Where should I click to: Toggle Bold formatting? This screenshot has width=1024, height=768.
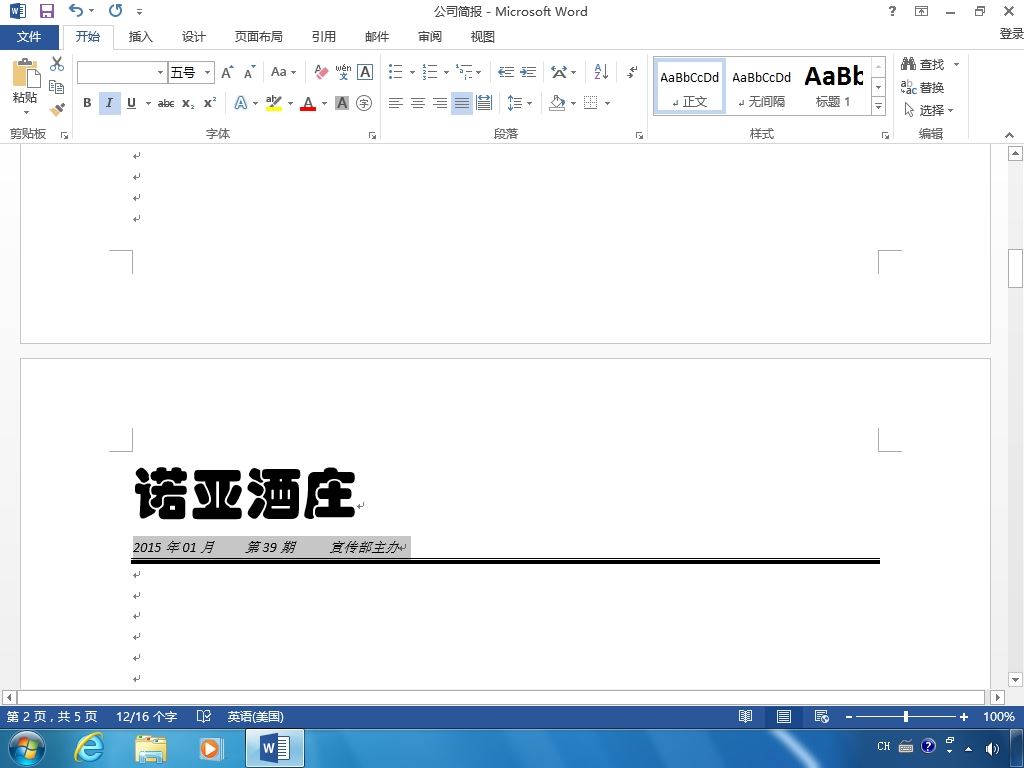(x=88, y=103)
